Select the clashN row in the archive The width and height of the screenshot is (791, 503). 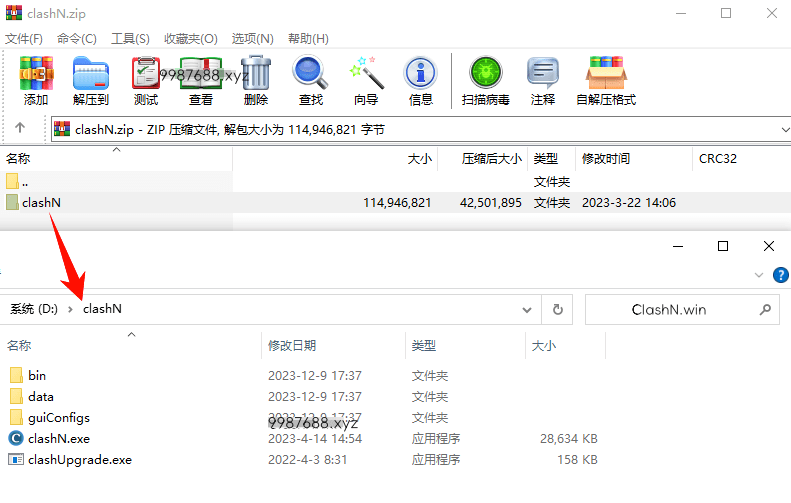point(396,202)
